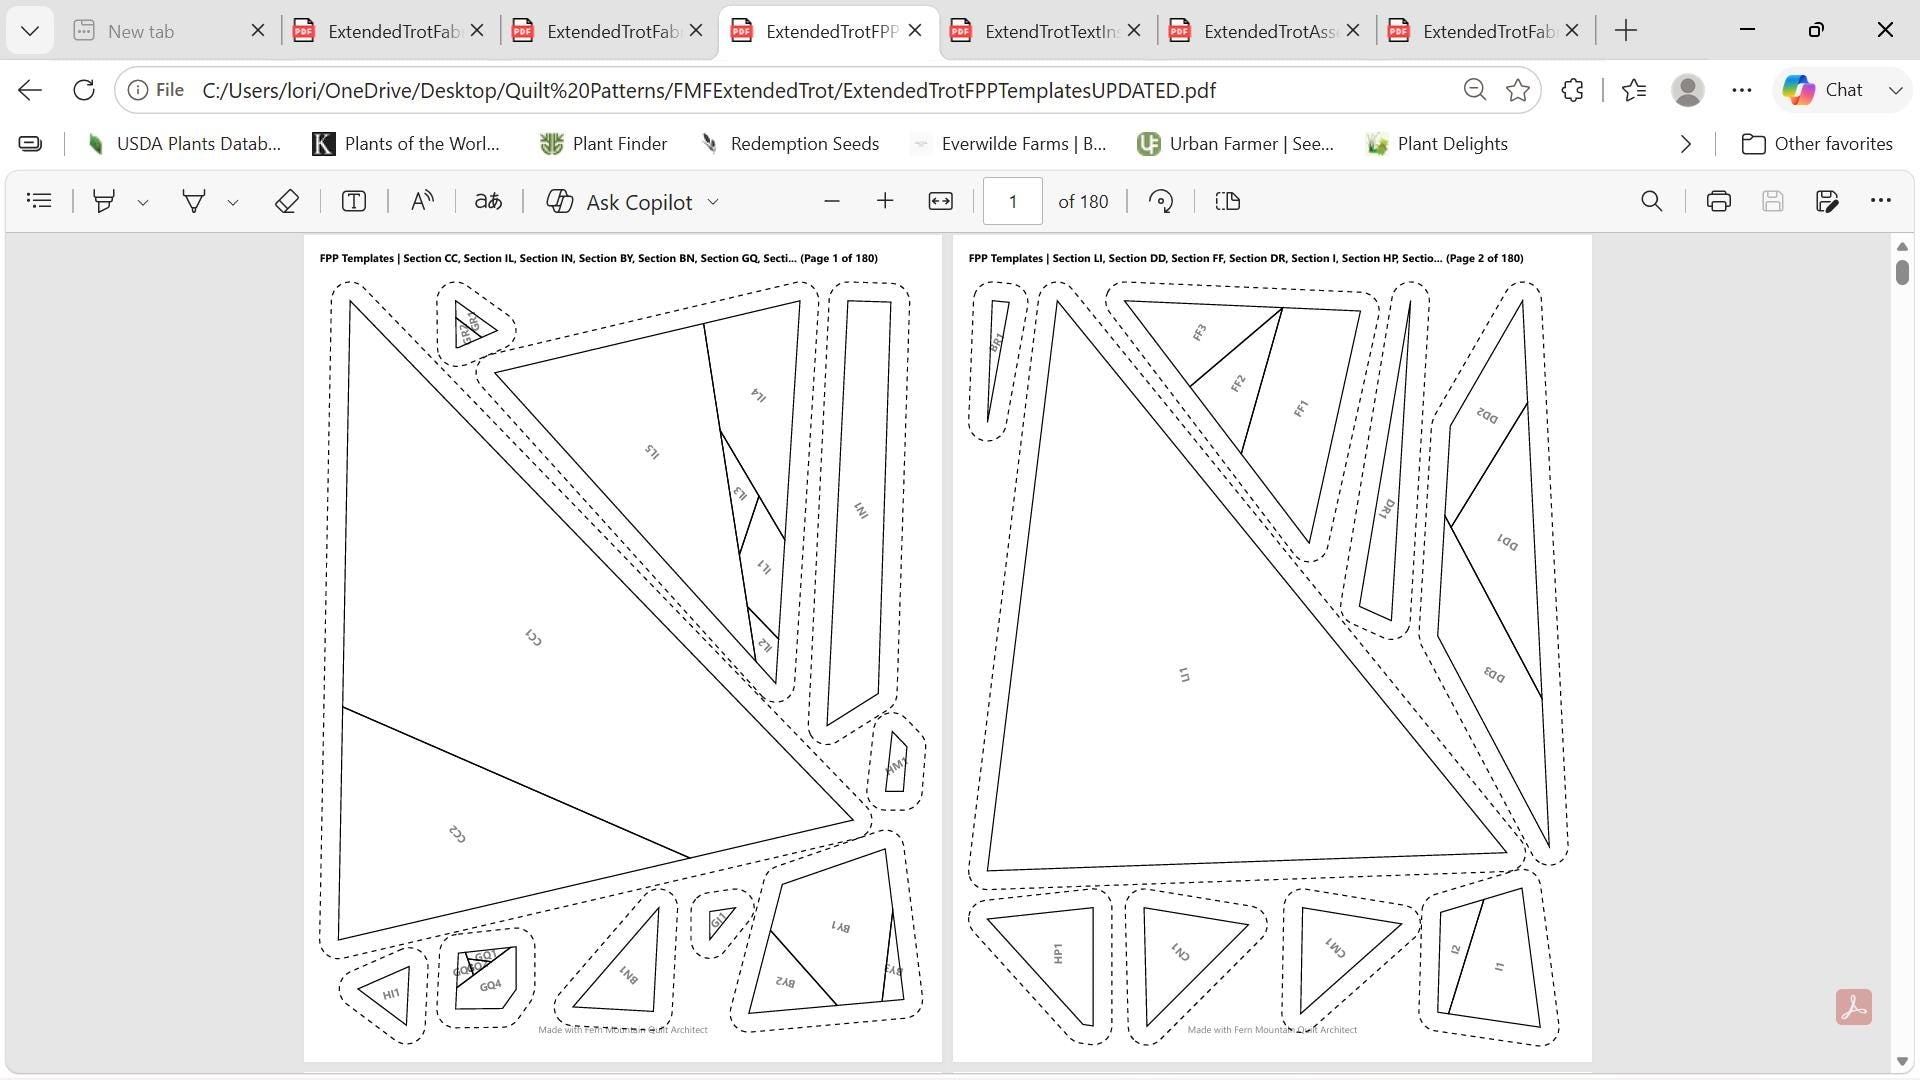The image size is (1920, 1080).
Task: View file site information
Action: tap(156, 90)
